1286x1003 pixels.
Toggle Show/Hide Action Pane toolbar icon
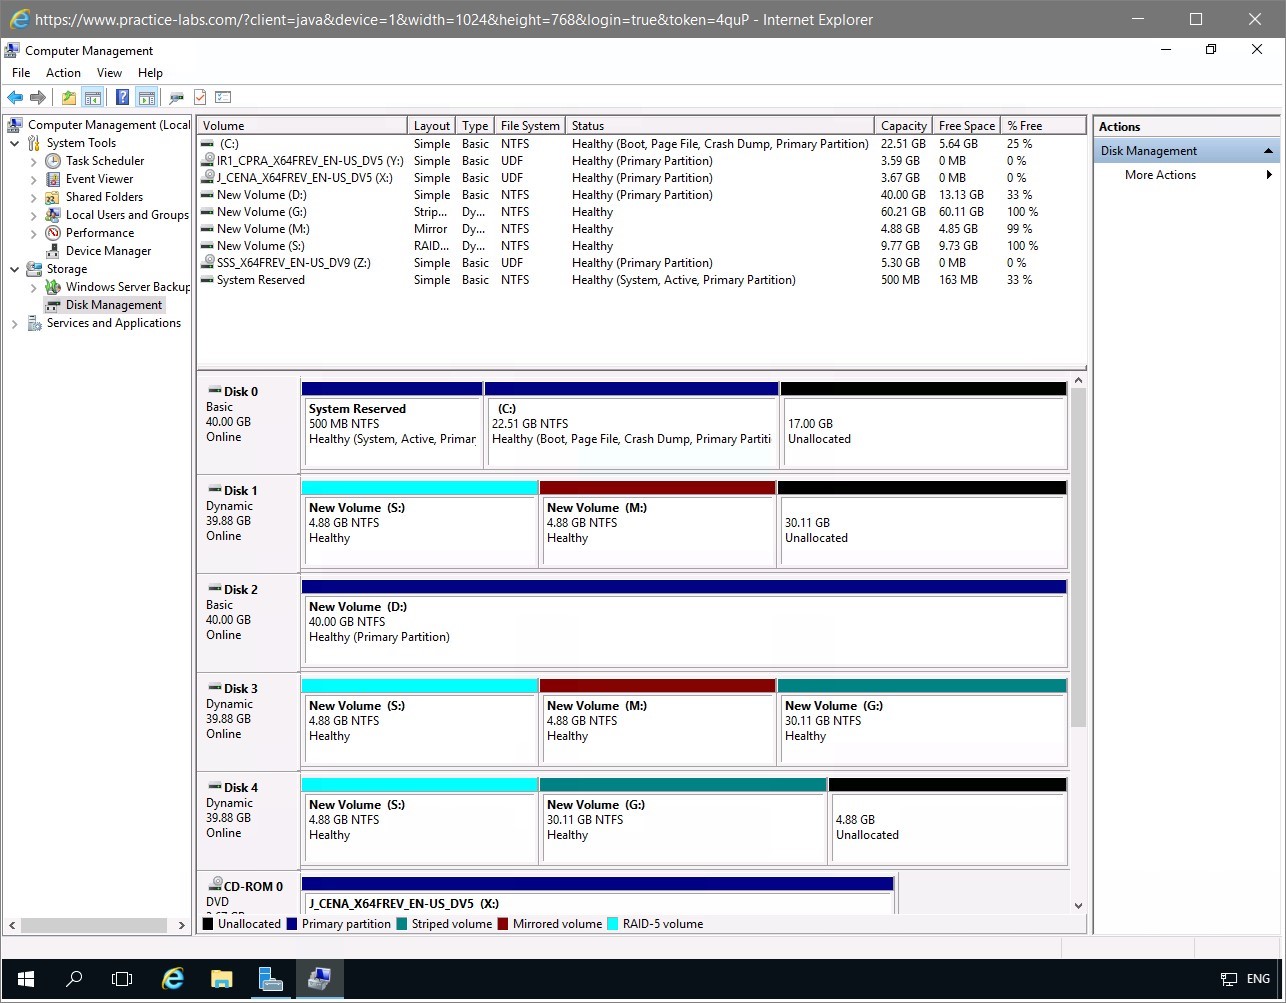click(x=147, y=98)
